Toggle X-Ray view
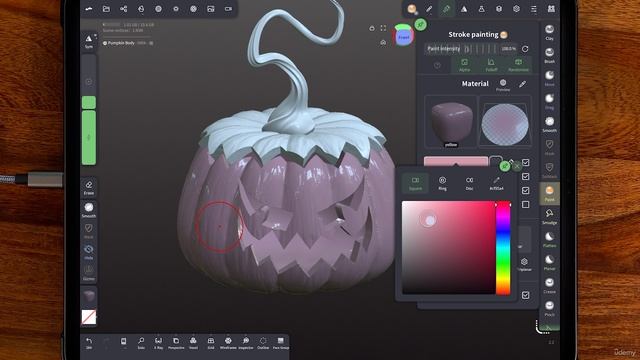 click(158, 343)
